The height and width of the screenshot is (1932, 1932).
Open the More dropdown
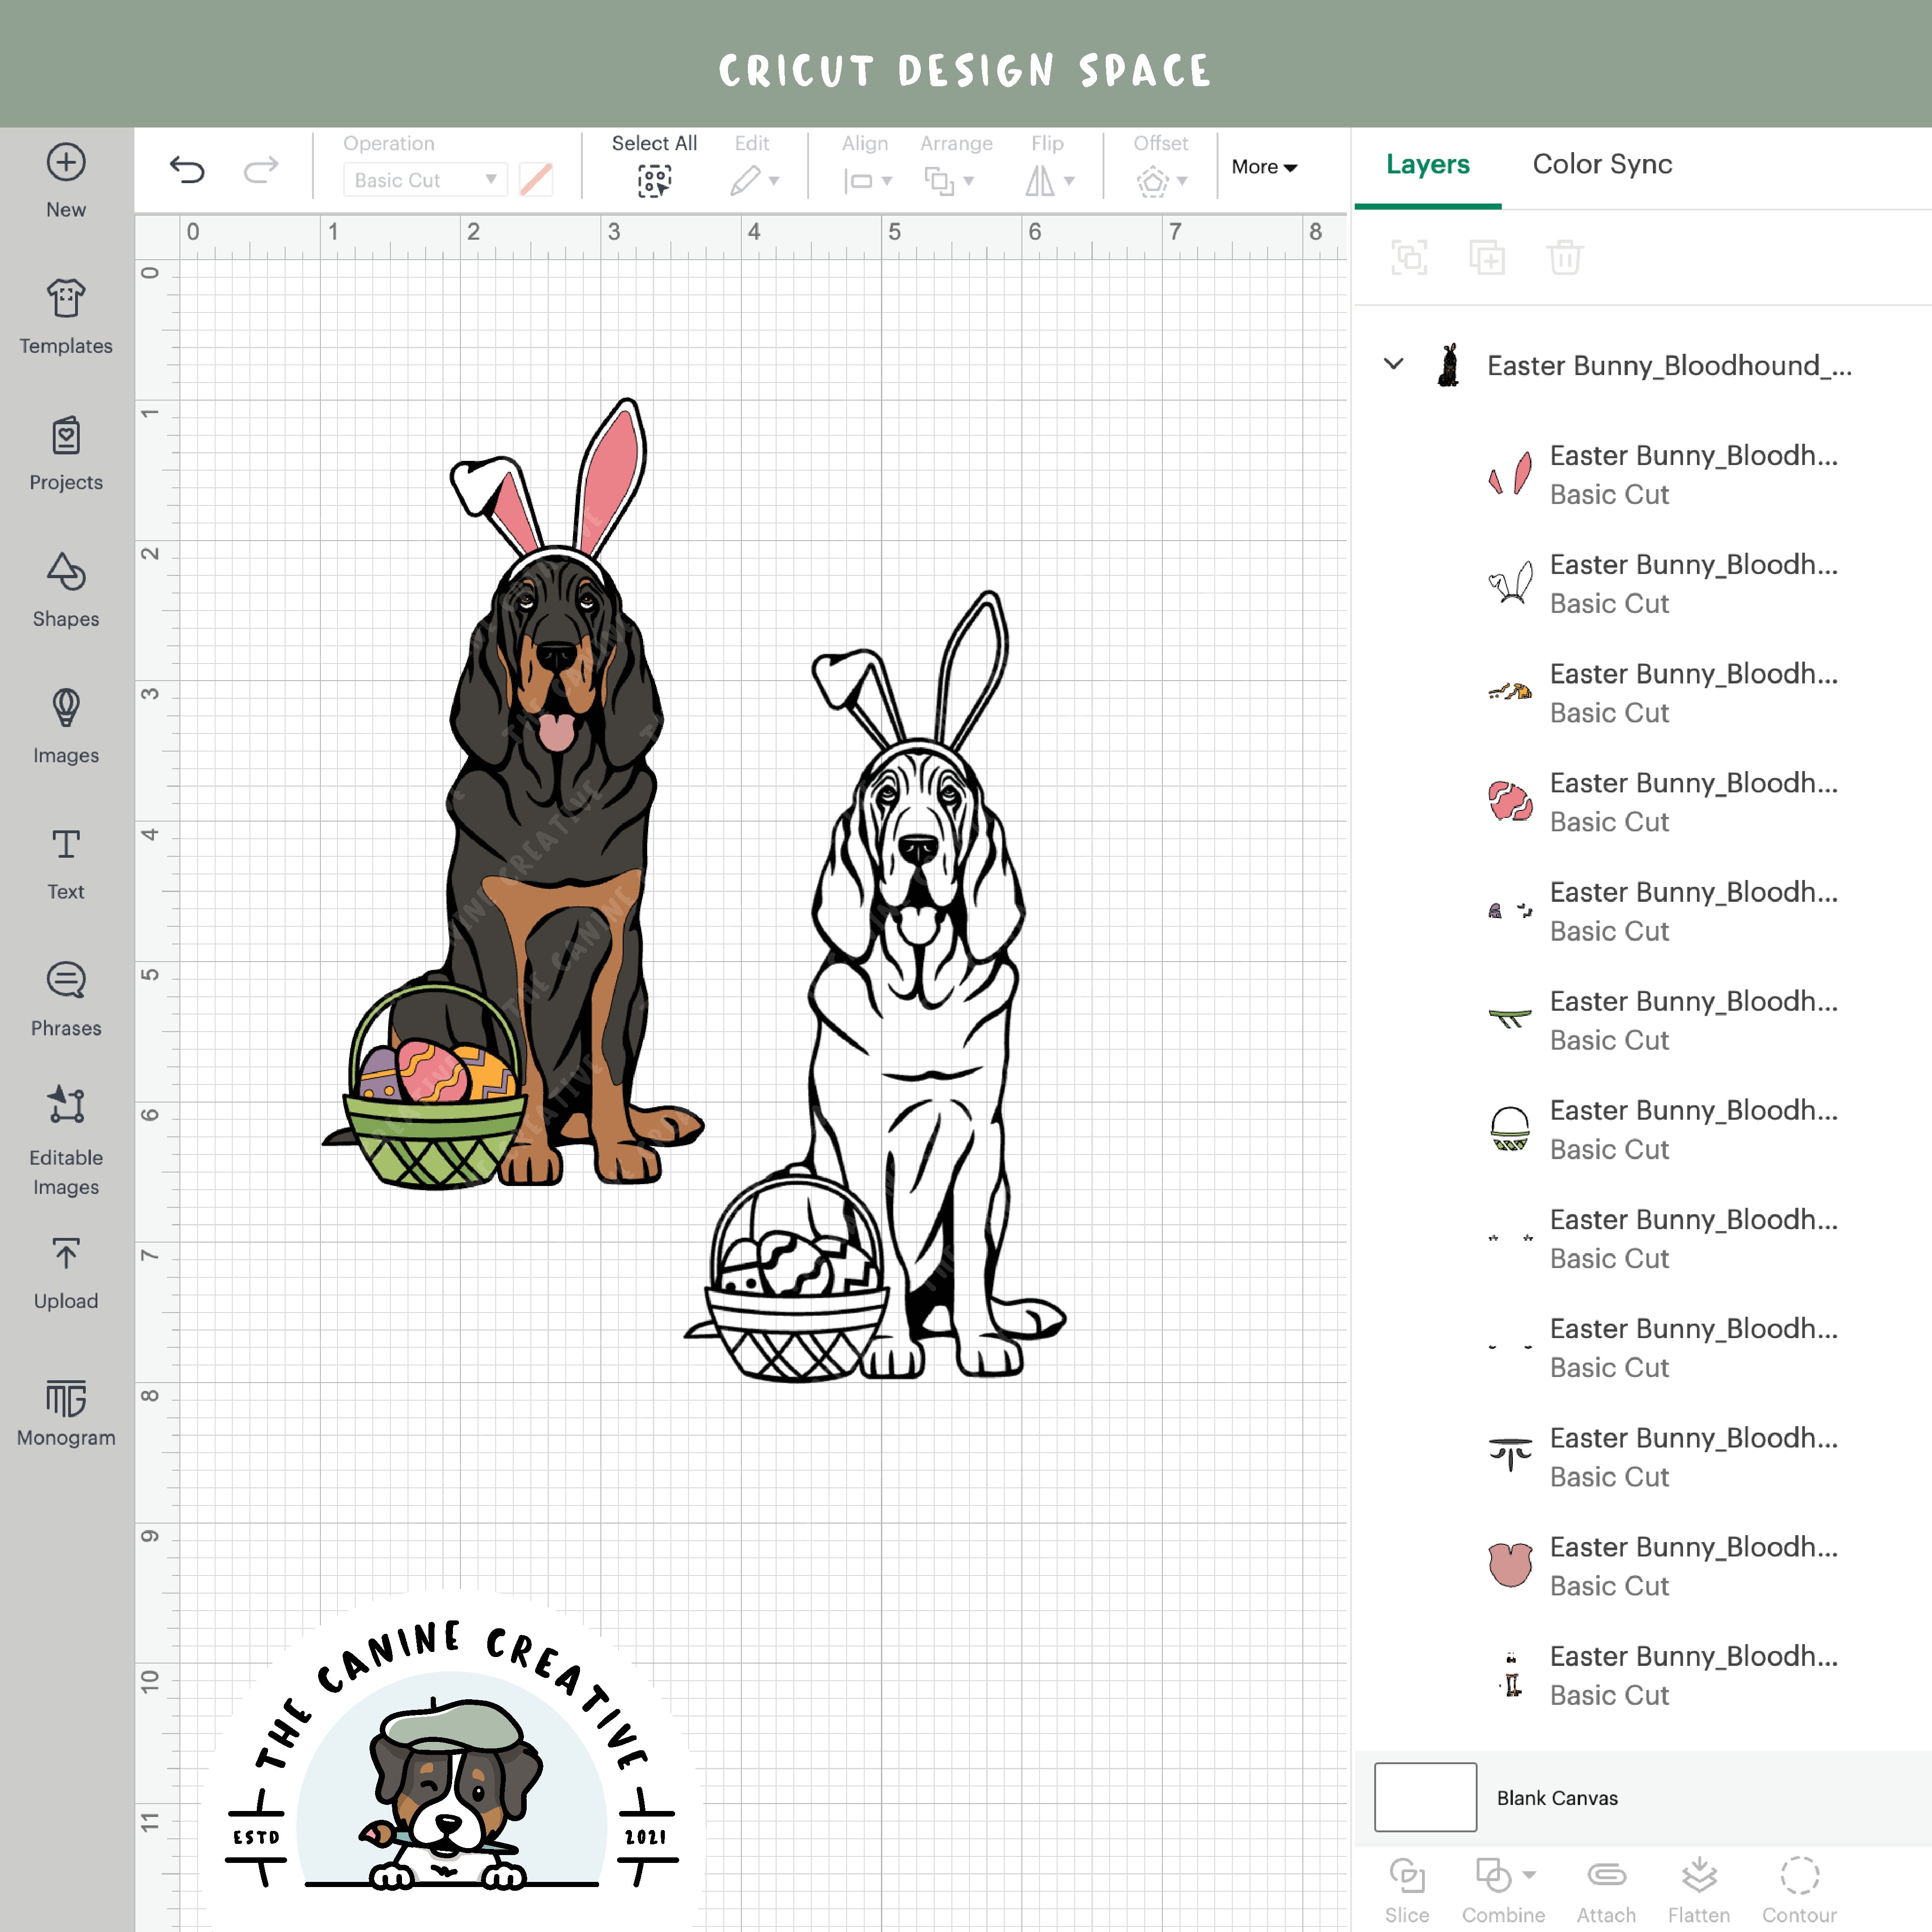(x=1263, y=167)
